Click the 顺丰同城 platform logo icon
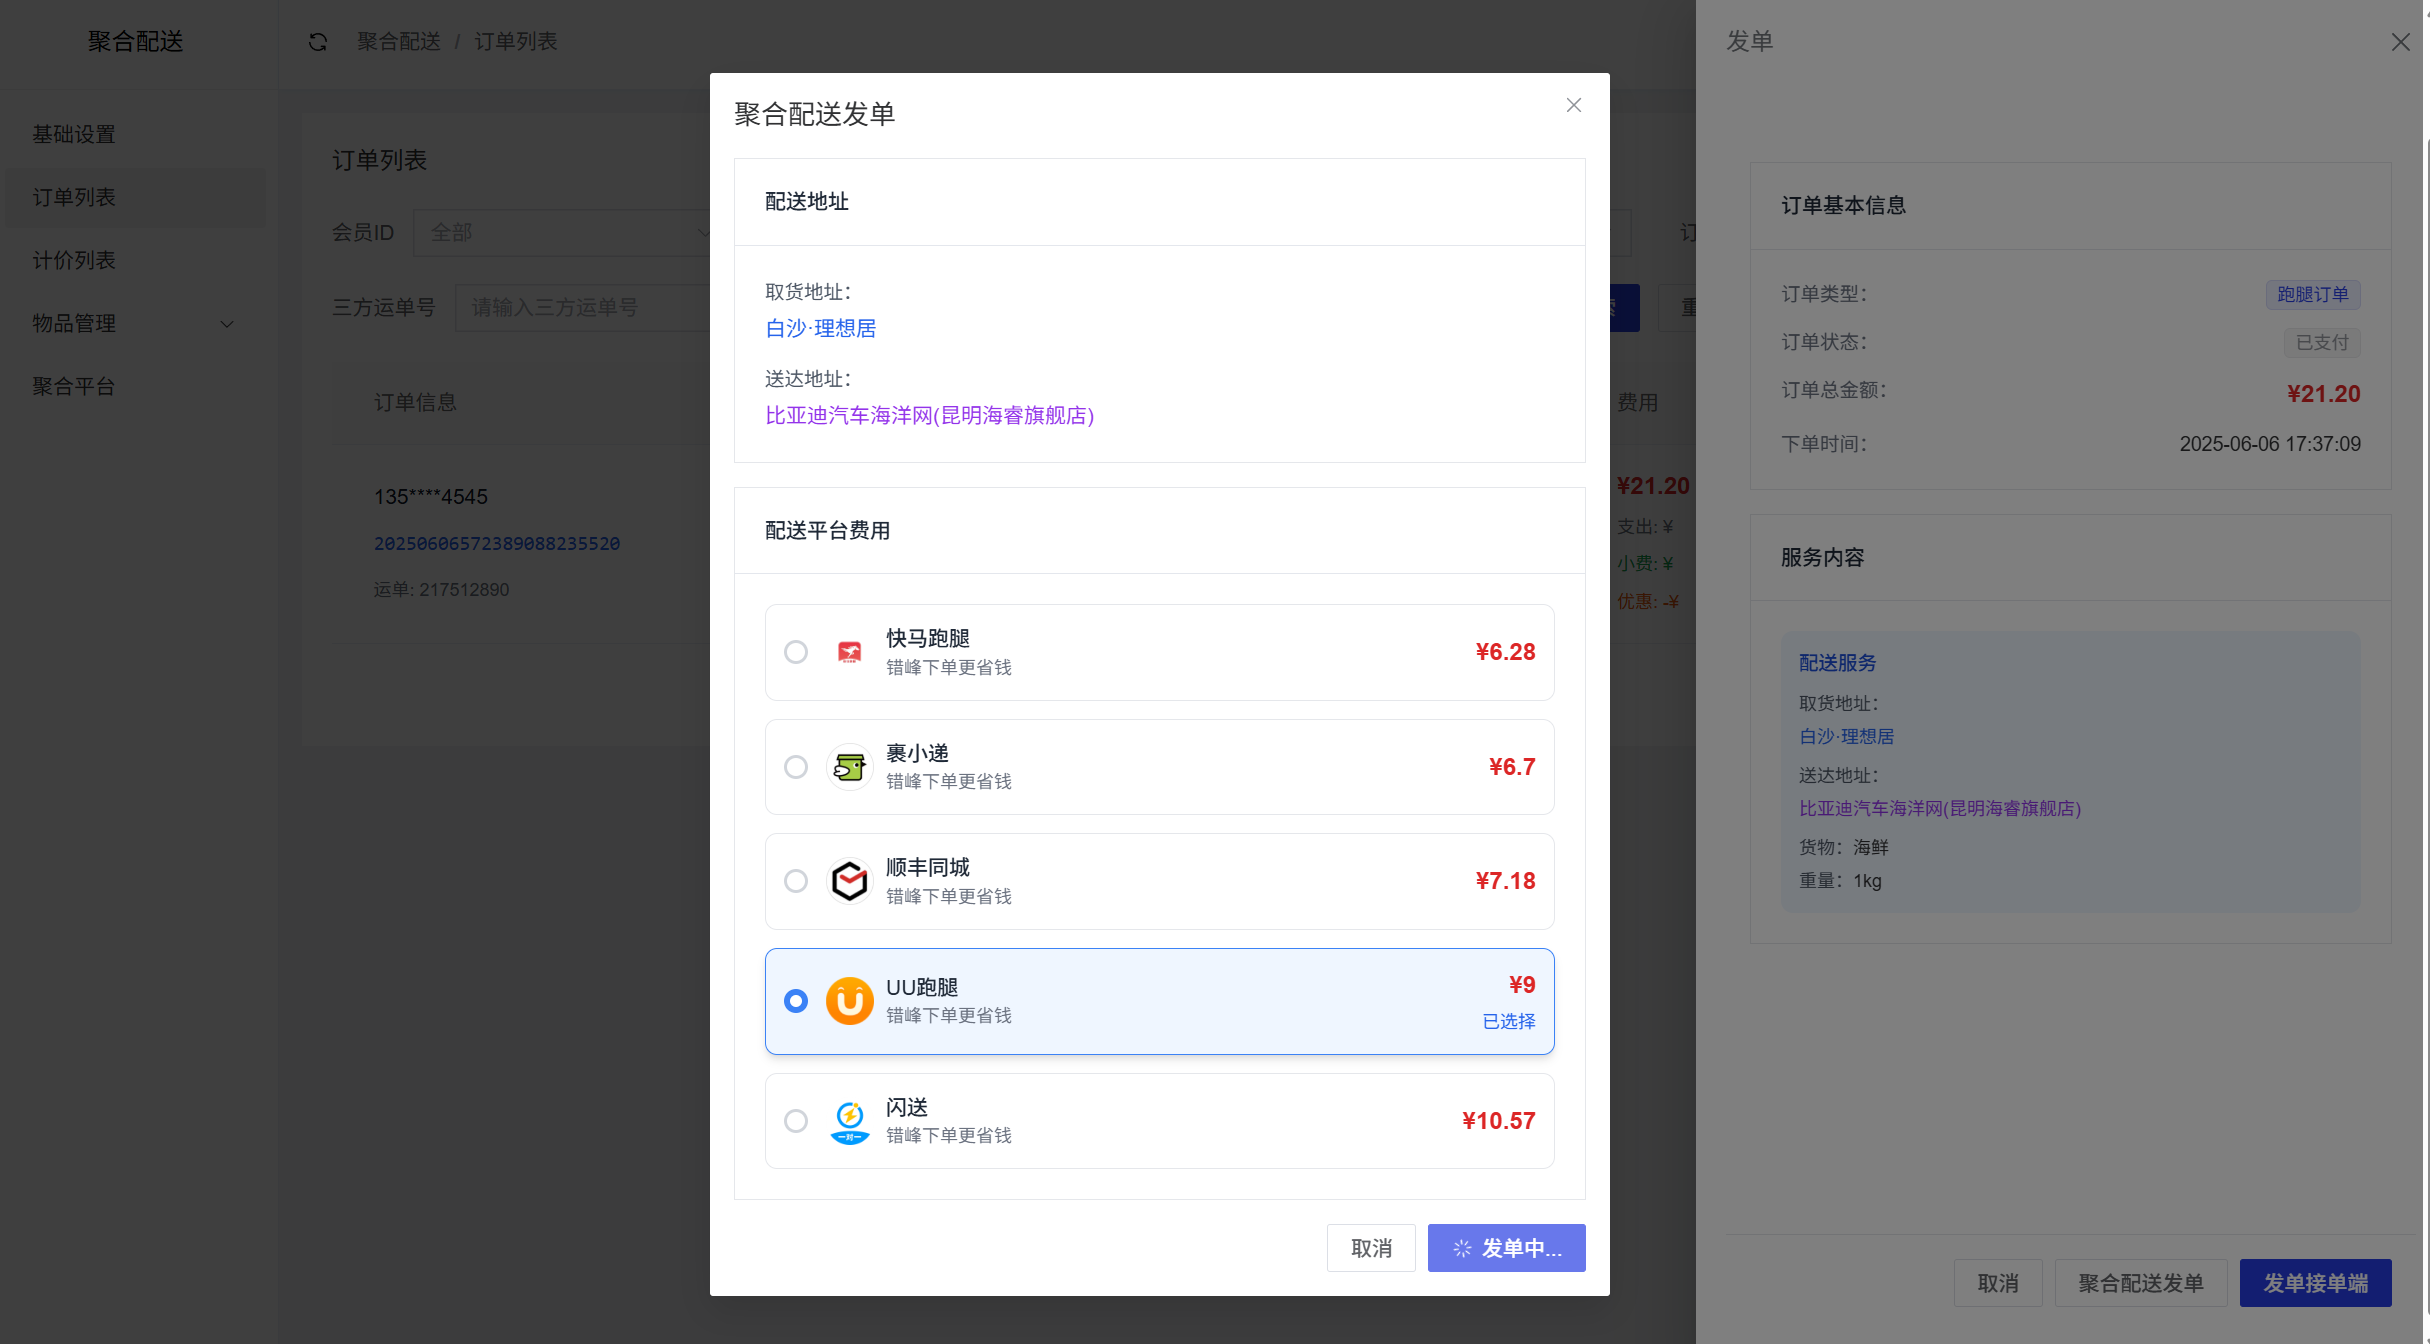Viewport: 2430px width, 1344px height. pyautogui.click(x=849, y=881)
